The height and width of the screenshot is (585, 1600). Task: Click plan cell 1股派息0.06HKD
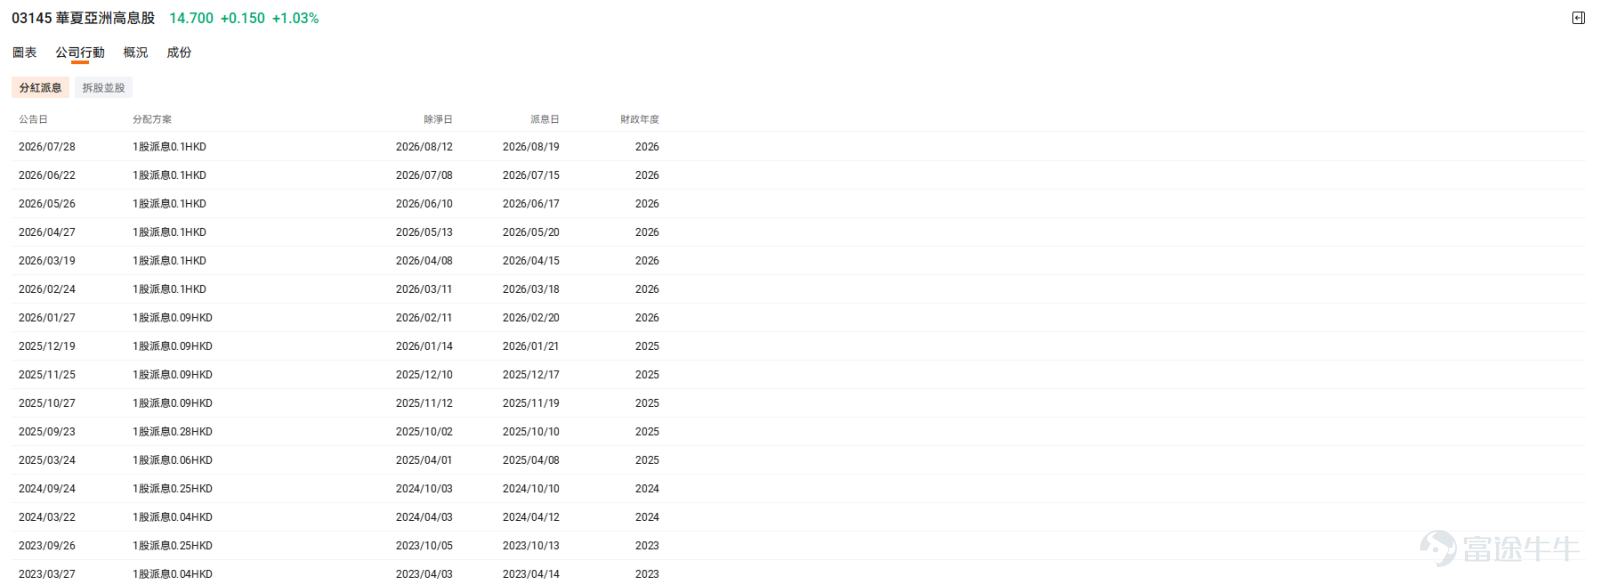tap(173, 460)
